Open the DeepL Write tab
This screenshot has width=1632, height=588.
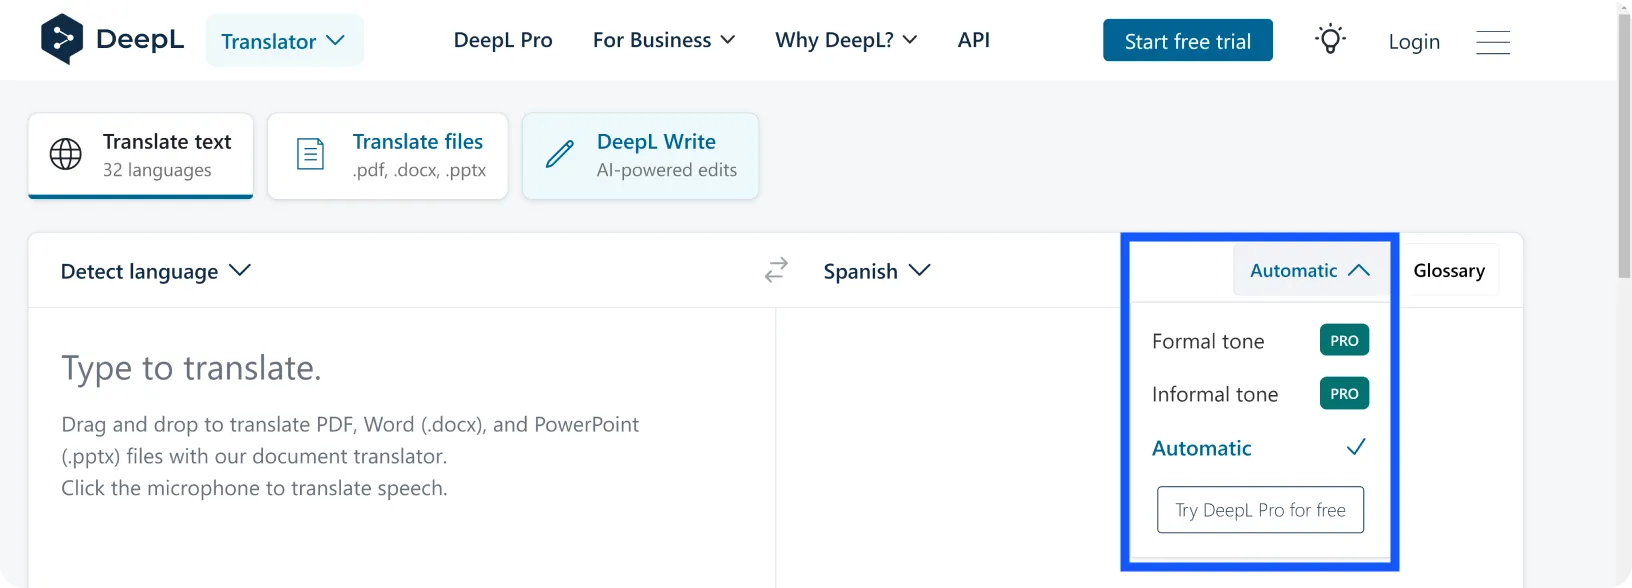click(641, 156)
